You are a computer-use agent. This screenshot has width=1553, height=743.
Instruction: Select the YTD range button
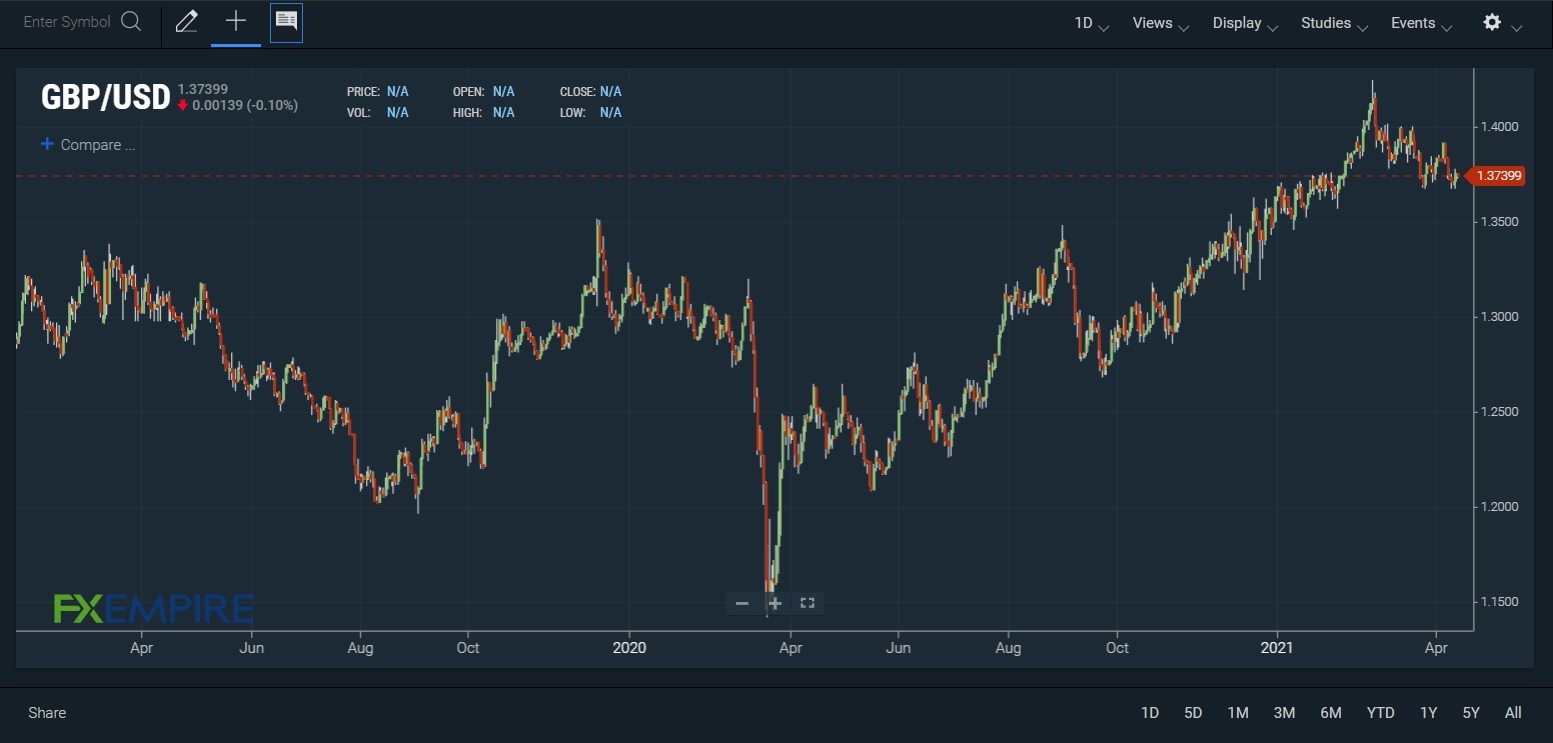pyautogui.click(x=1380, y=713)
